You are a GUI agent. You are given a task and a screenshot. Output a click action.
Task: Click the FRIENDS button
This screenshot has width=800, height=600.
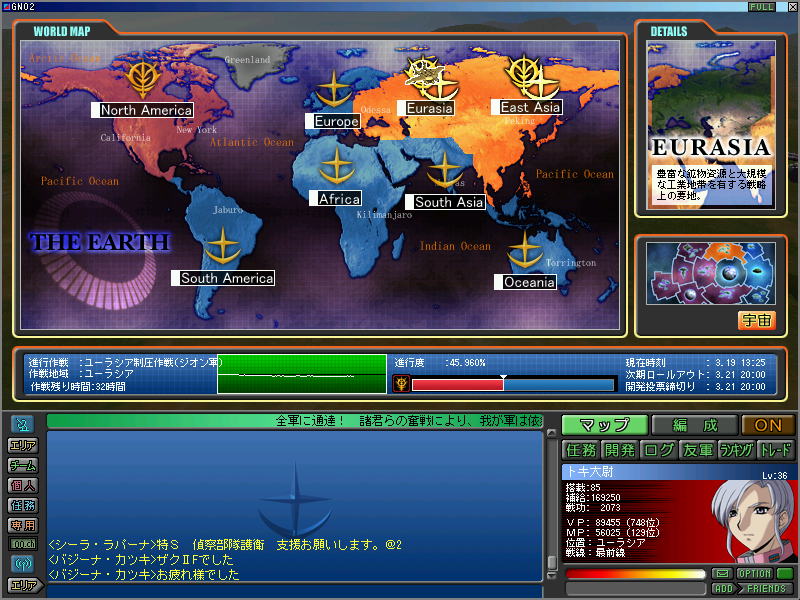(x=766, y=589)
